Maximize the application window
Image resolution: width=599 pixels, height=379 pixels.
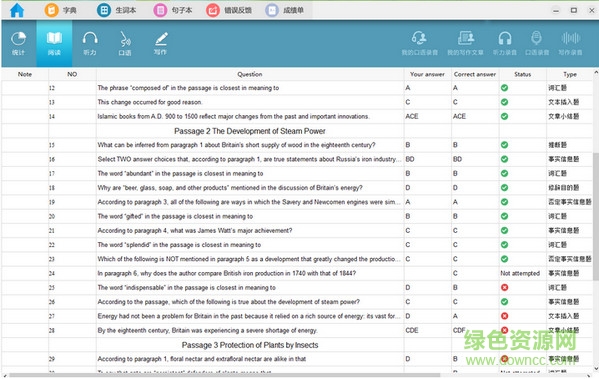point(573,10)
